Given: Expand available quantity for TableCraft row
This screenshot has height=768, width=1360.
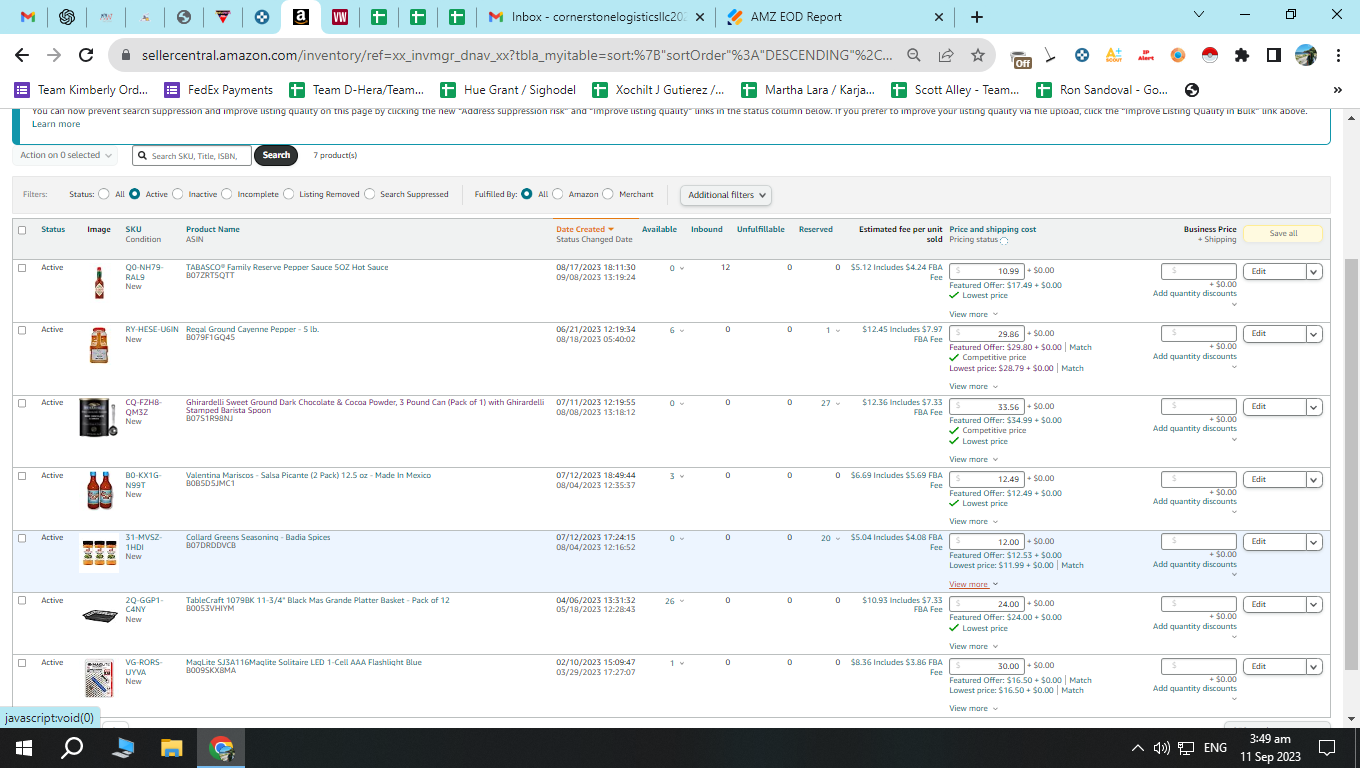Looking at the screenshot, I should point(681,601).
